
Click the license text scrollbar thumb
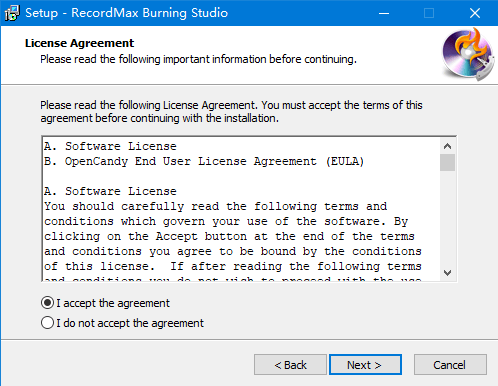(x=447, y=162)
